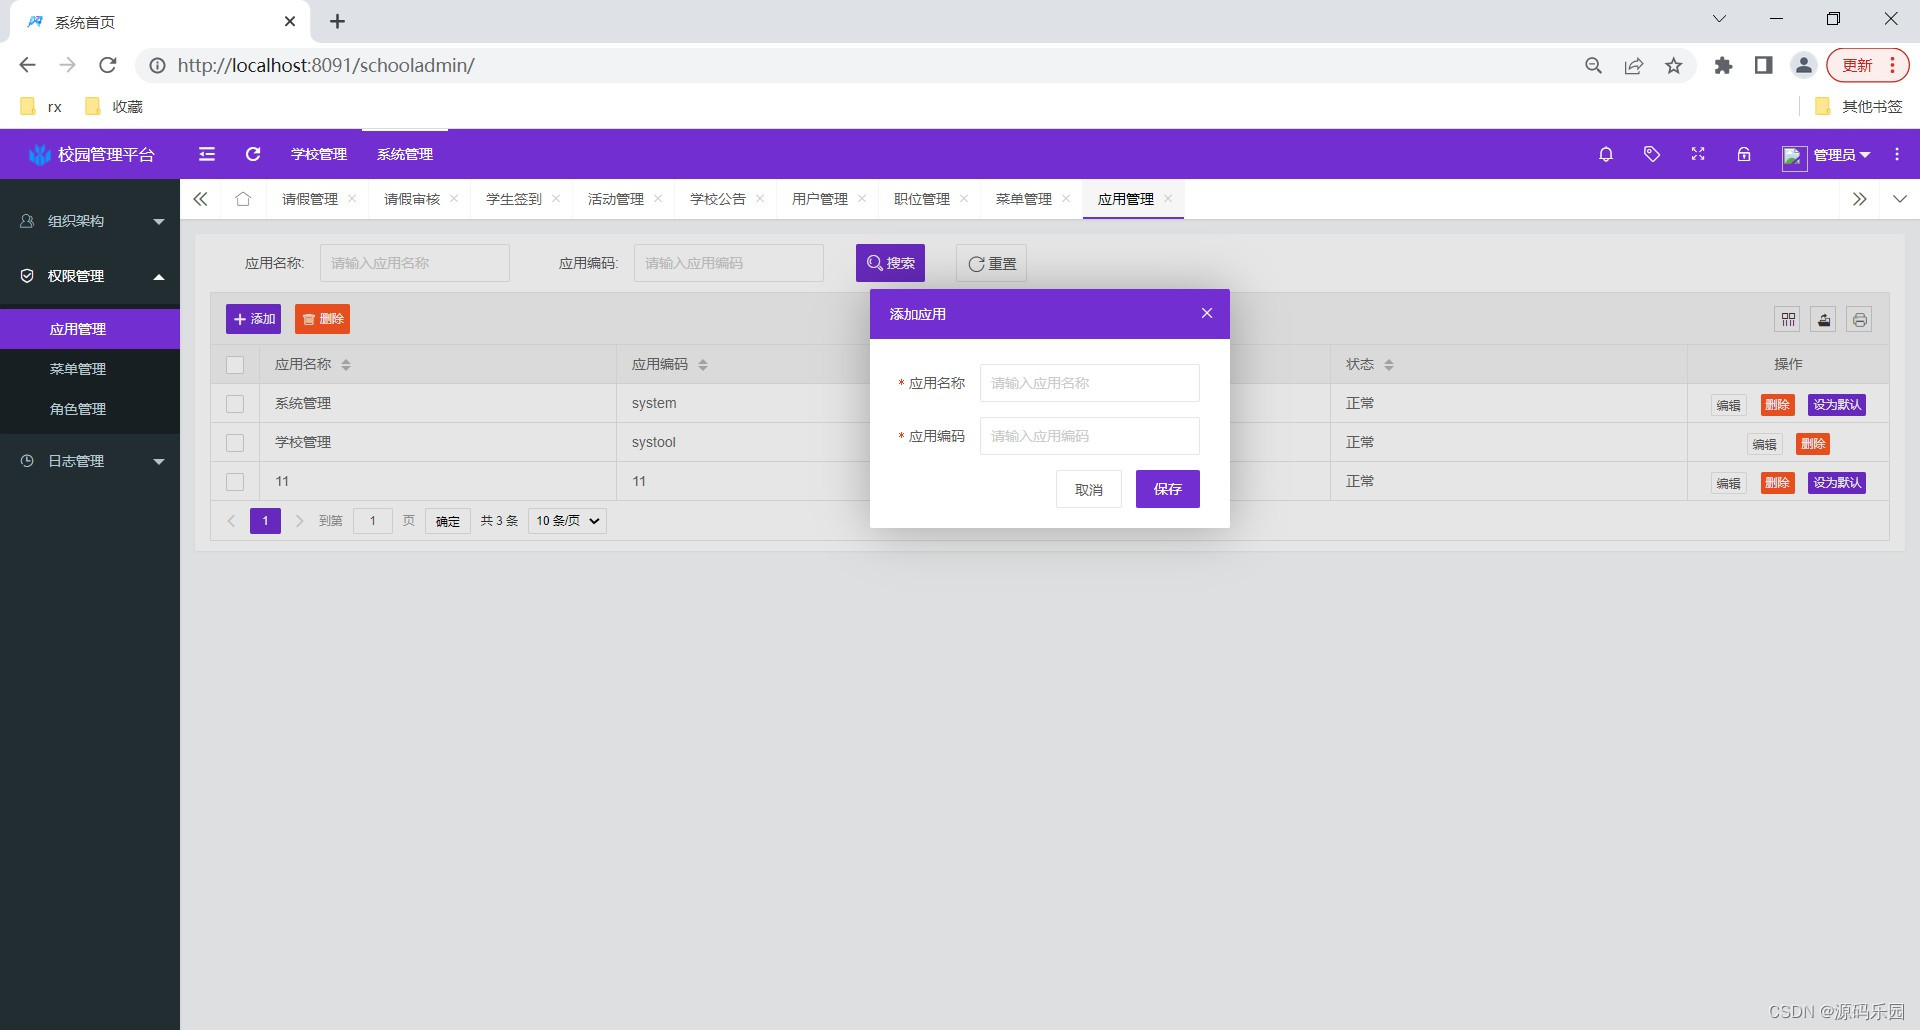The height and width of the screenshot is (1030, 1920).
Task: Reset search filters with 重置 button
Action: click(990, 263)
